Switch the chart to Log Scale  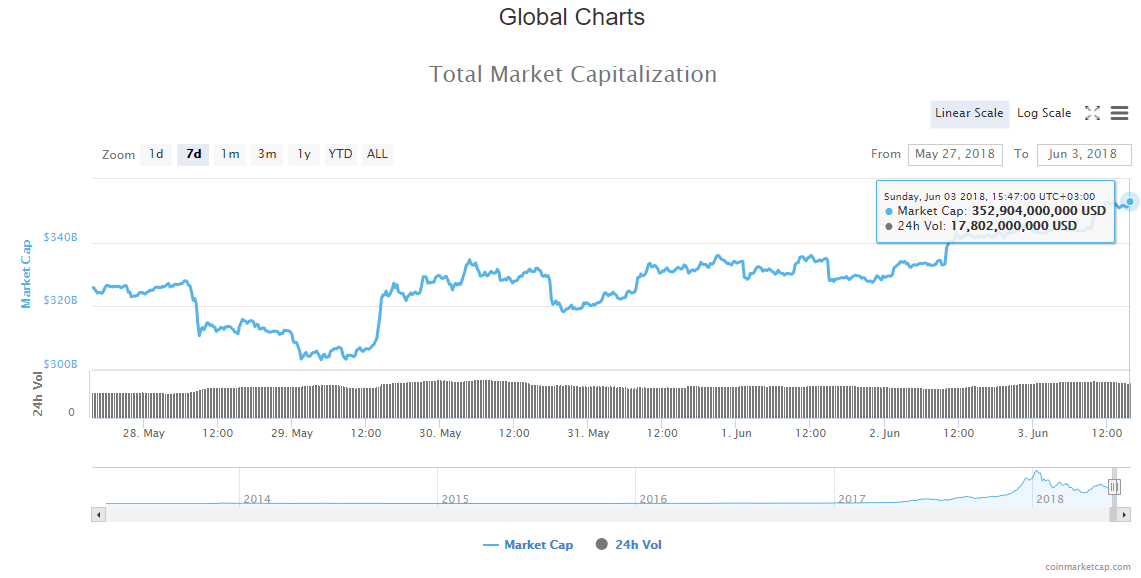pyautogui.click(x=1044, y=113)
